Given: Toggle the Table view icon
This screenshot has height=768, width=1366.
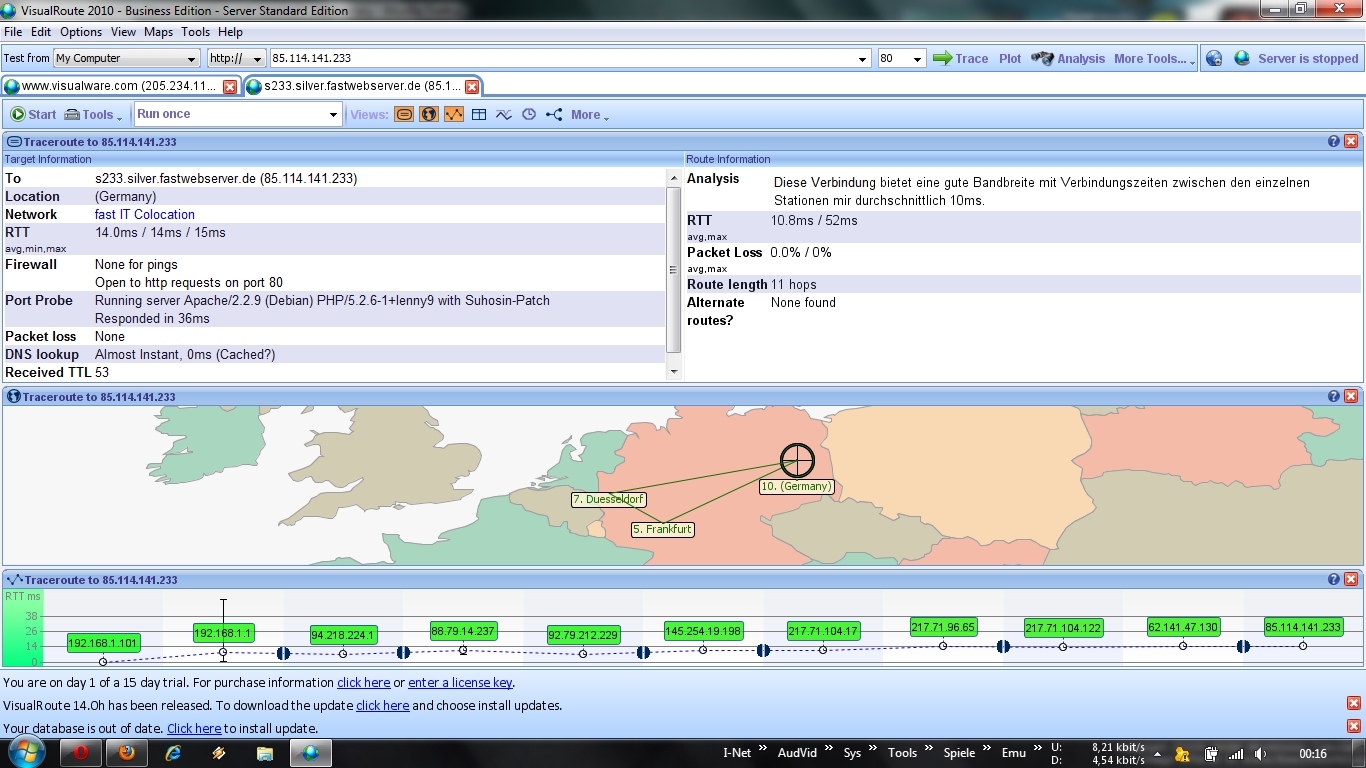Looking at the screenshot, I should (479, 115).
